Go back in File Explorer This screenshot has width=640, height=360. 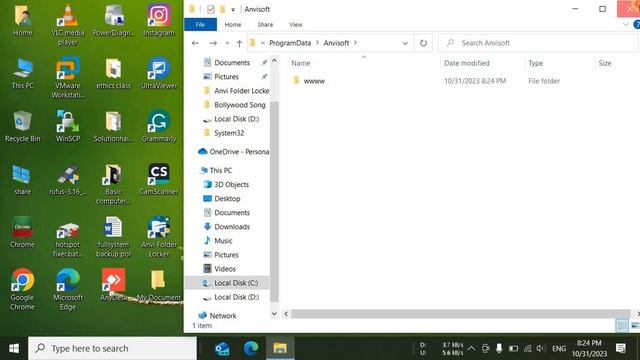click(x=195, y=43)
